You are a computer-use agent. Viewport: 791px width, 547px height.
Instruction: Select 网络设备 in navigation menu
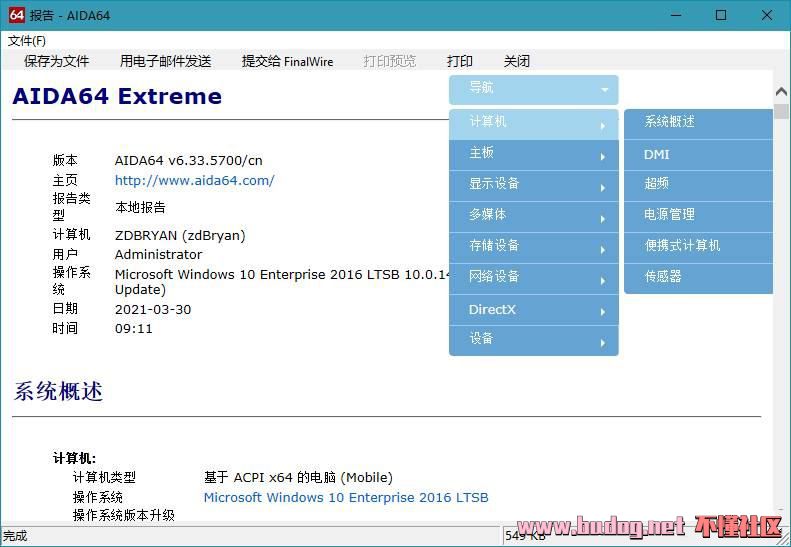tap(534, 279)
